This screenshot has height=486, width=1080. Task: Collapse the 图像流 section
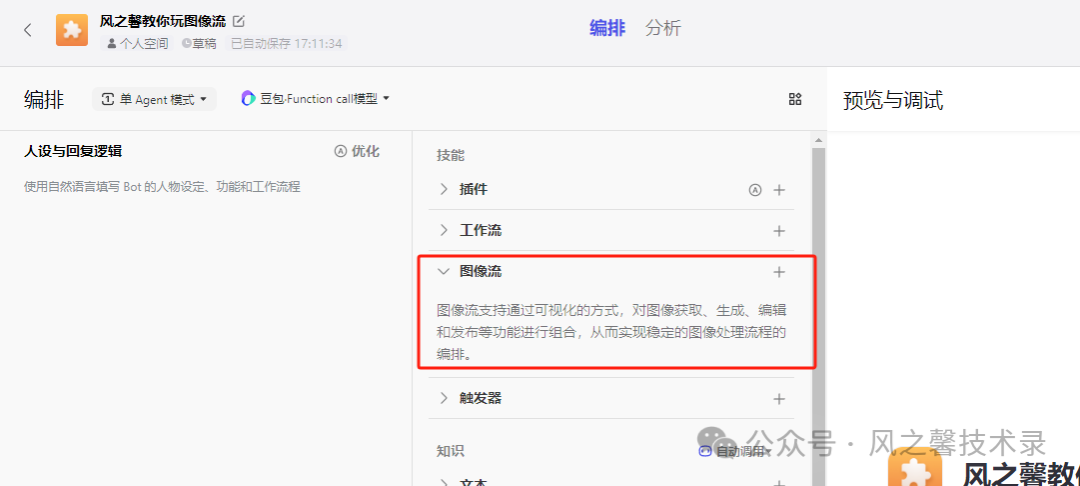point(444,271)
